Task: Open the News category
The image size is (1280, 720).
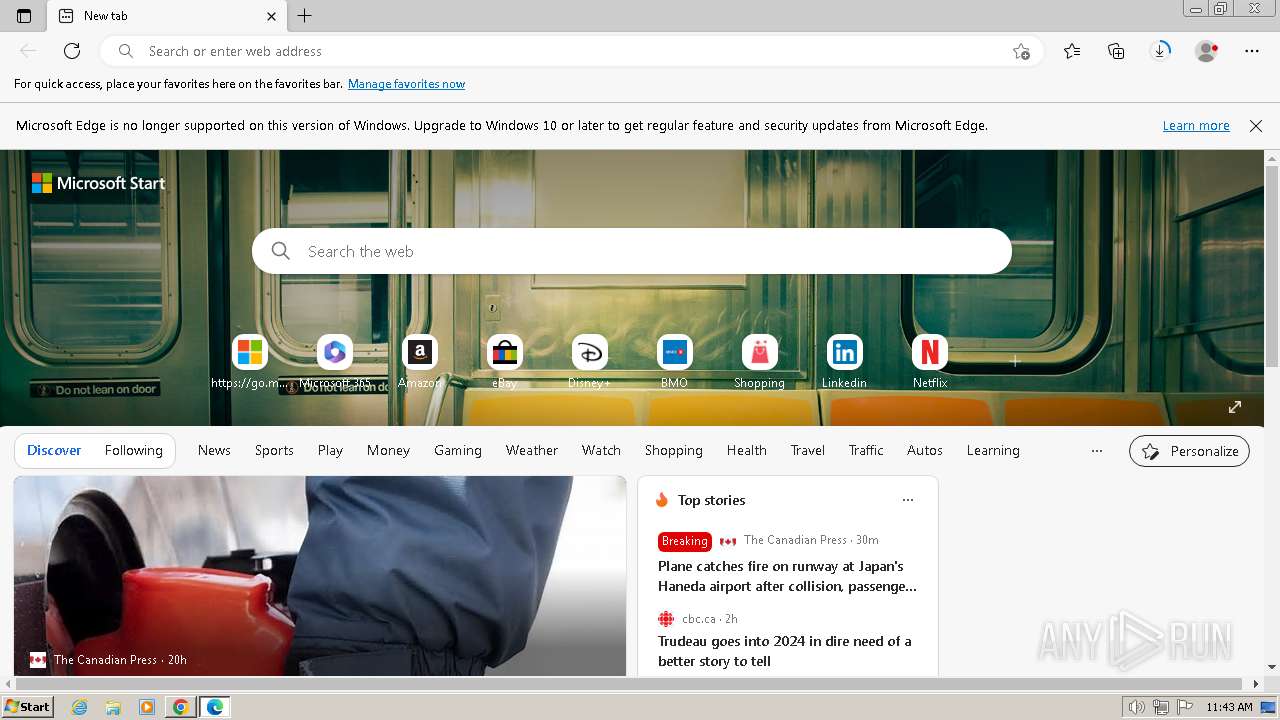Action: pos(214,451)
